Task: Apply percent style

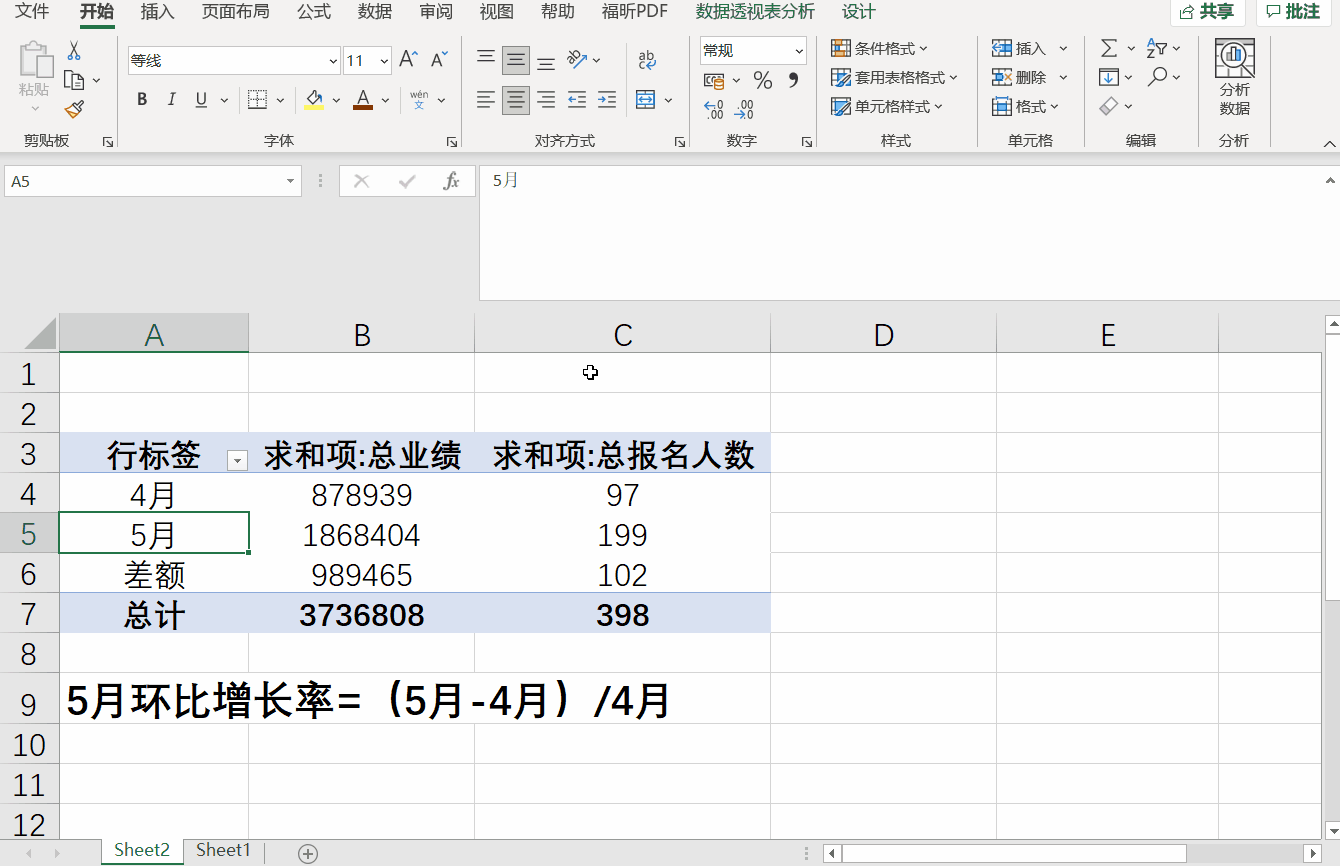Action: [x=763, y=80]
